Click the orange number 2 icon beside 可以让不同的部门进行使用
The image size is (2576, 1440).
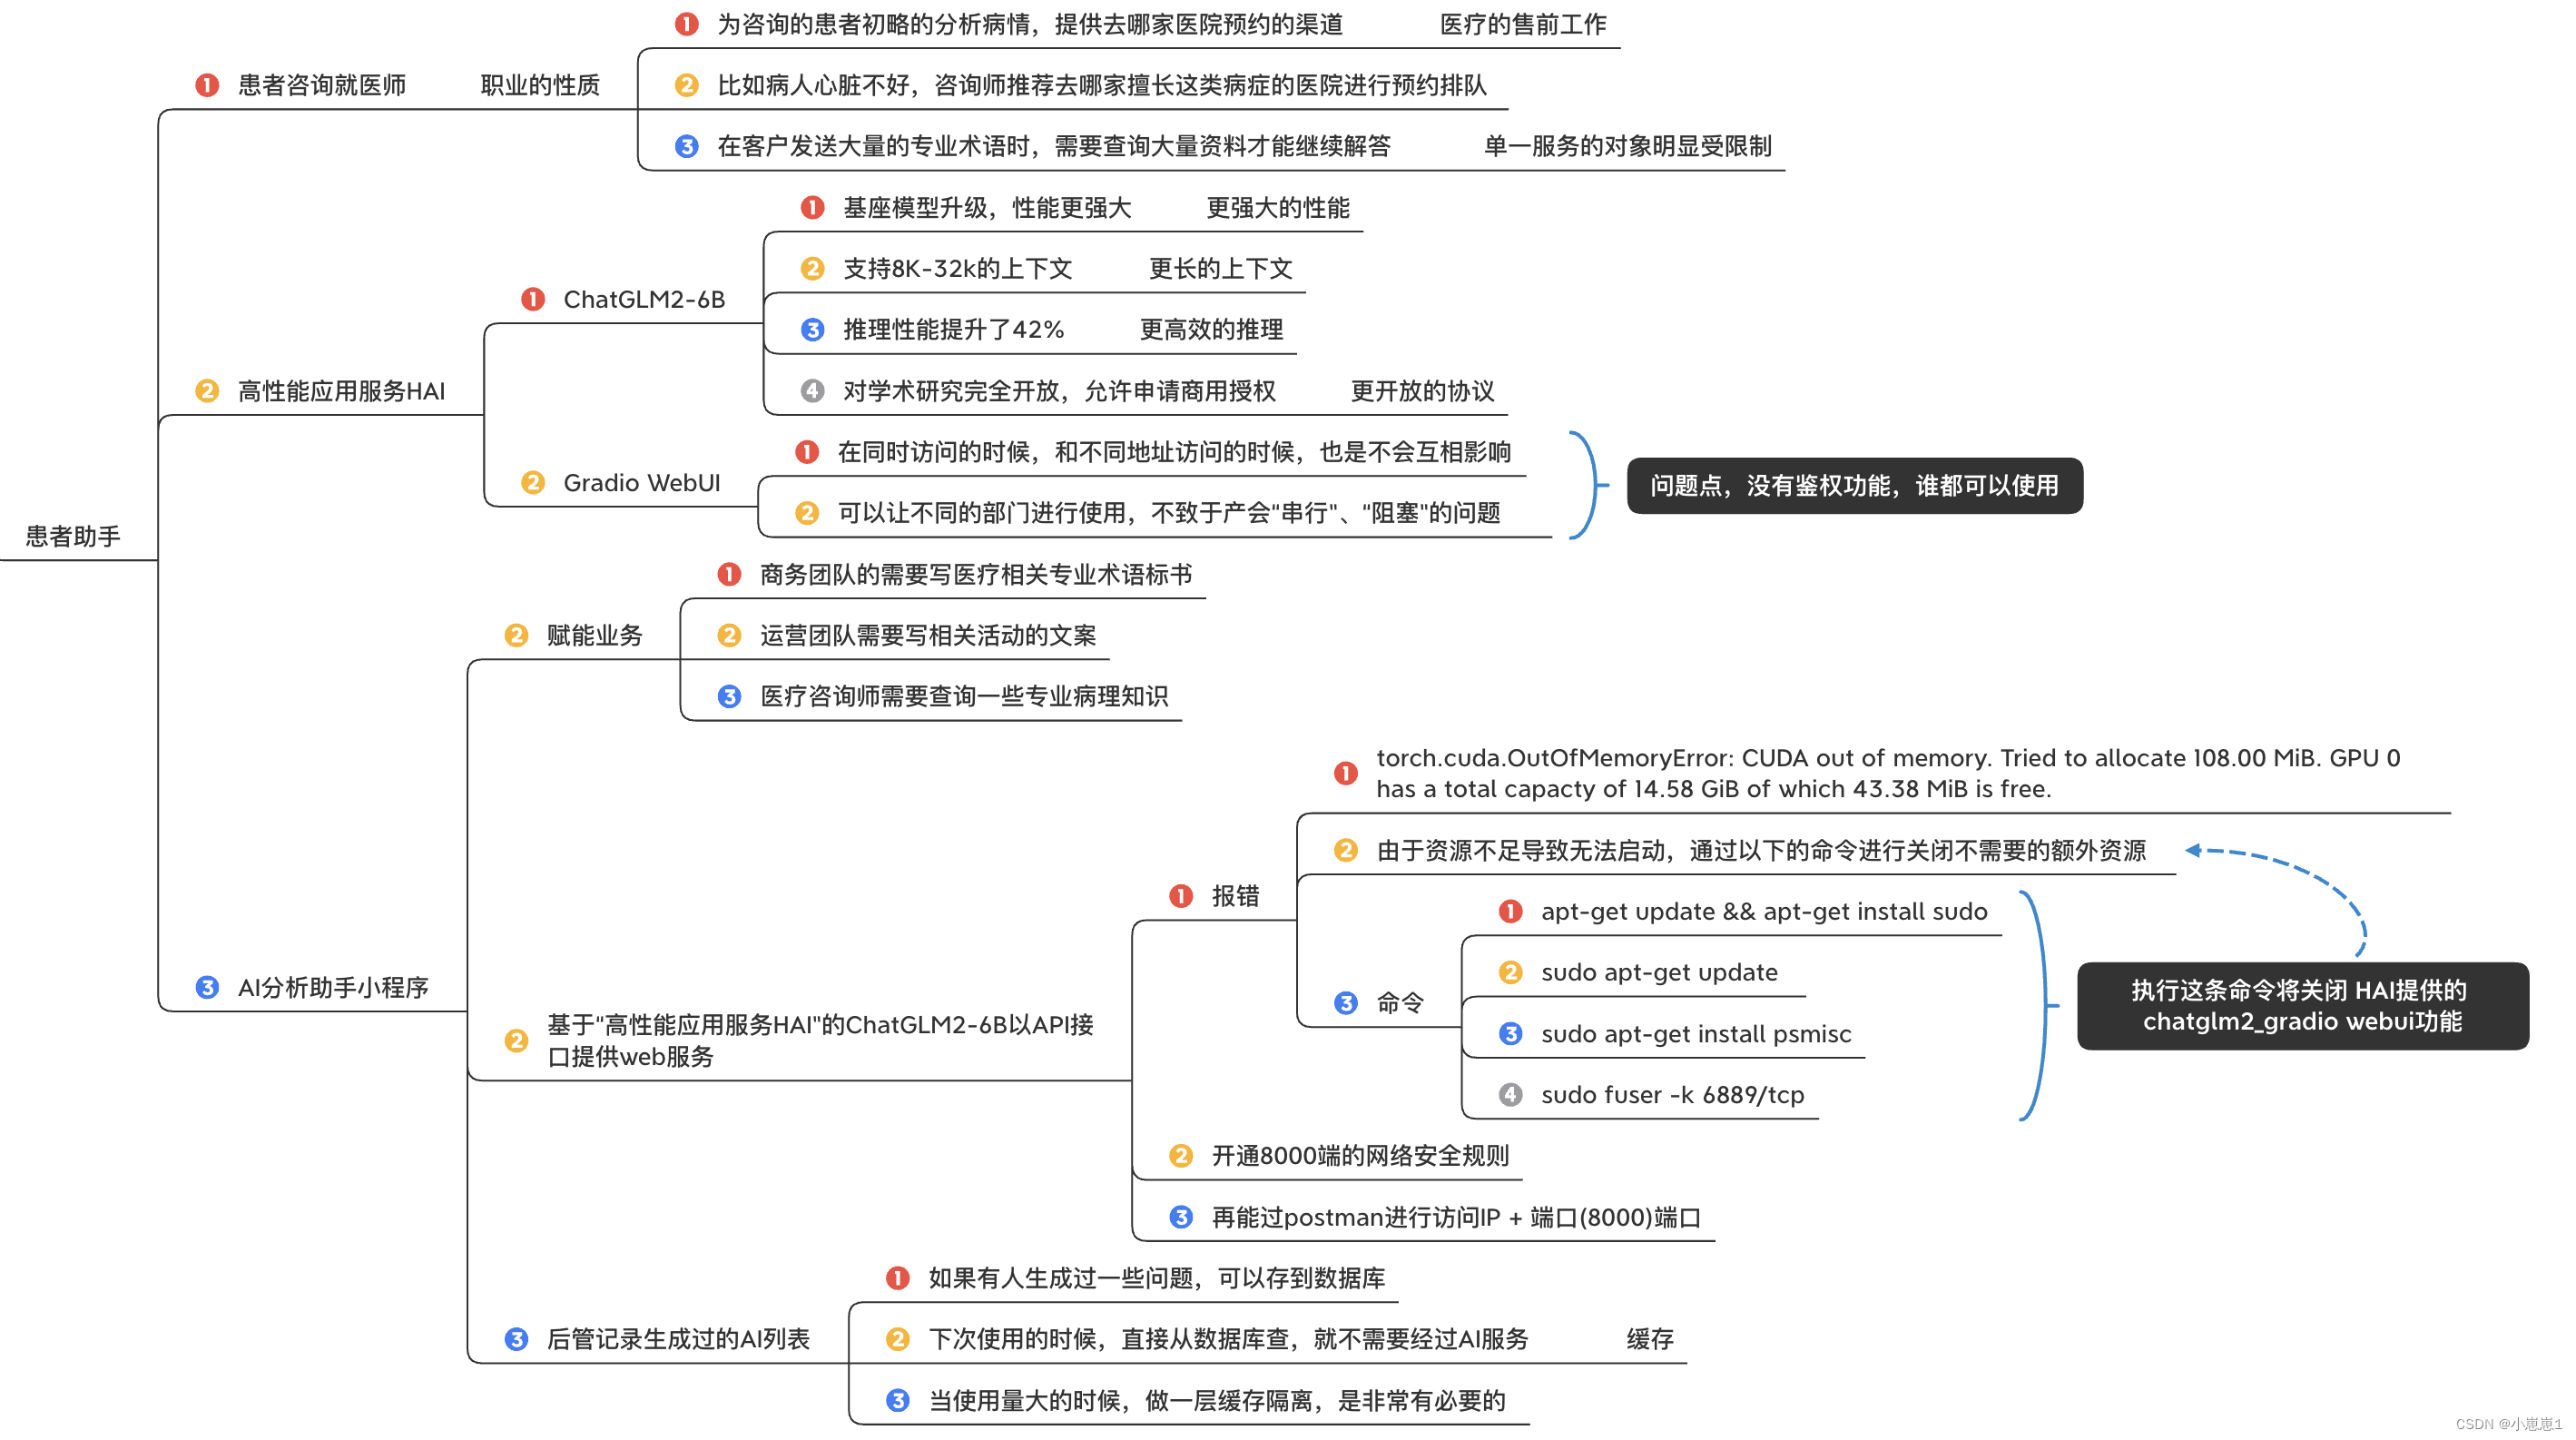coord(806,513)
